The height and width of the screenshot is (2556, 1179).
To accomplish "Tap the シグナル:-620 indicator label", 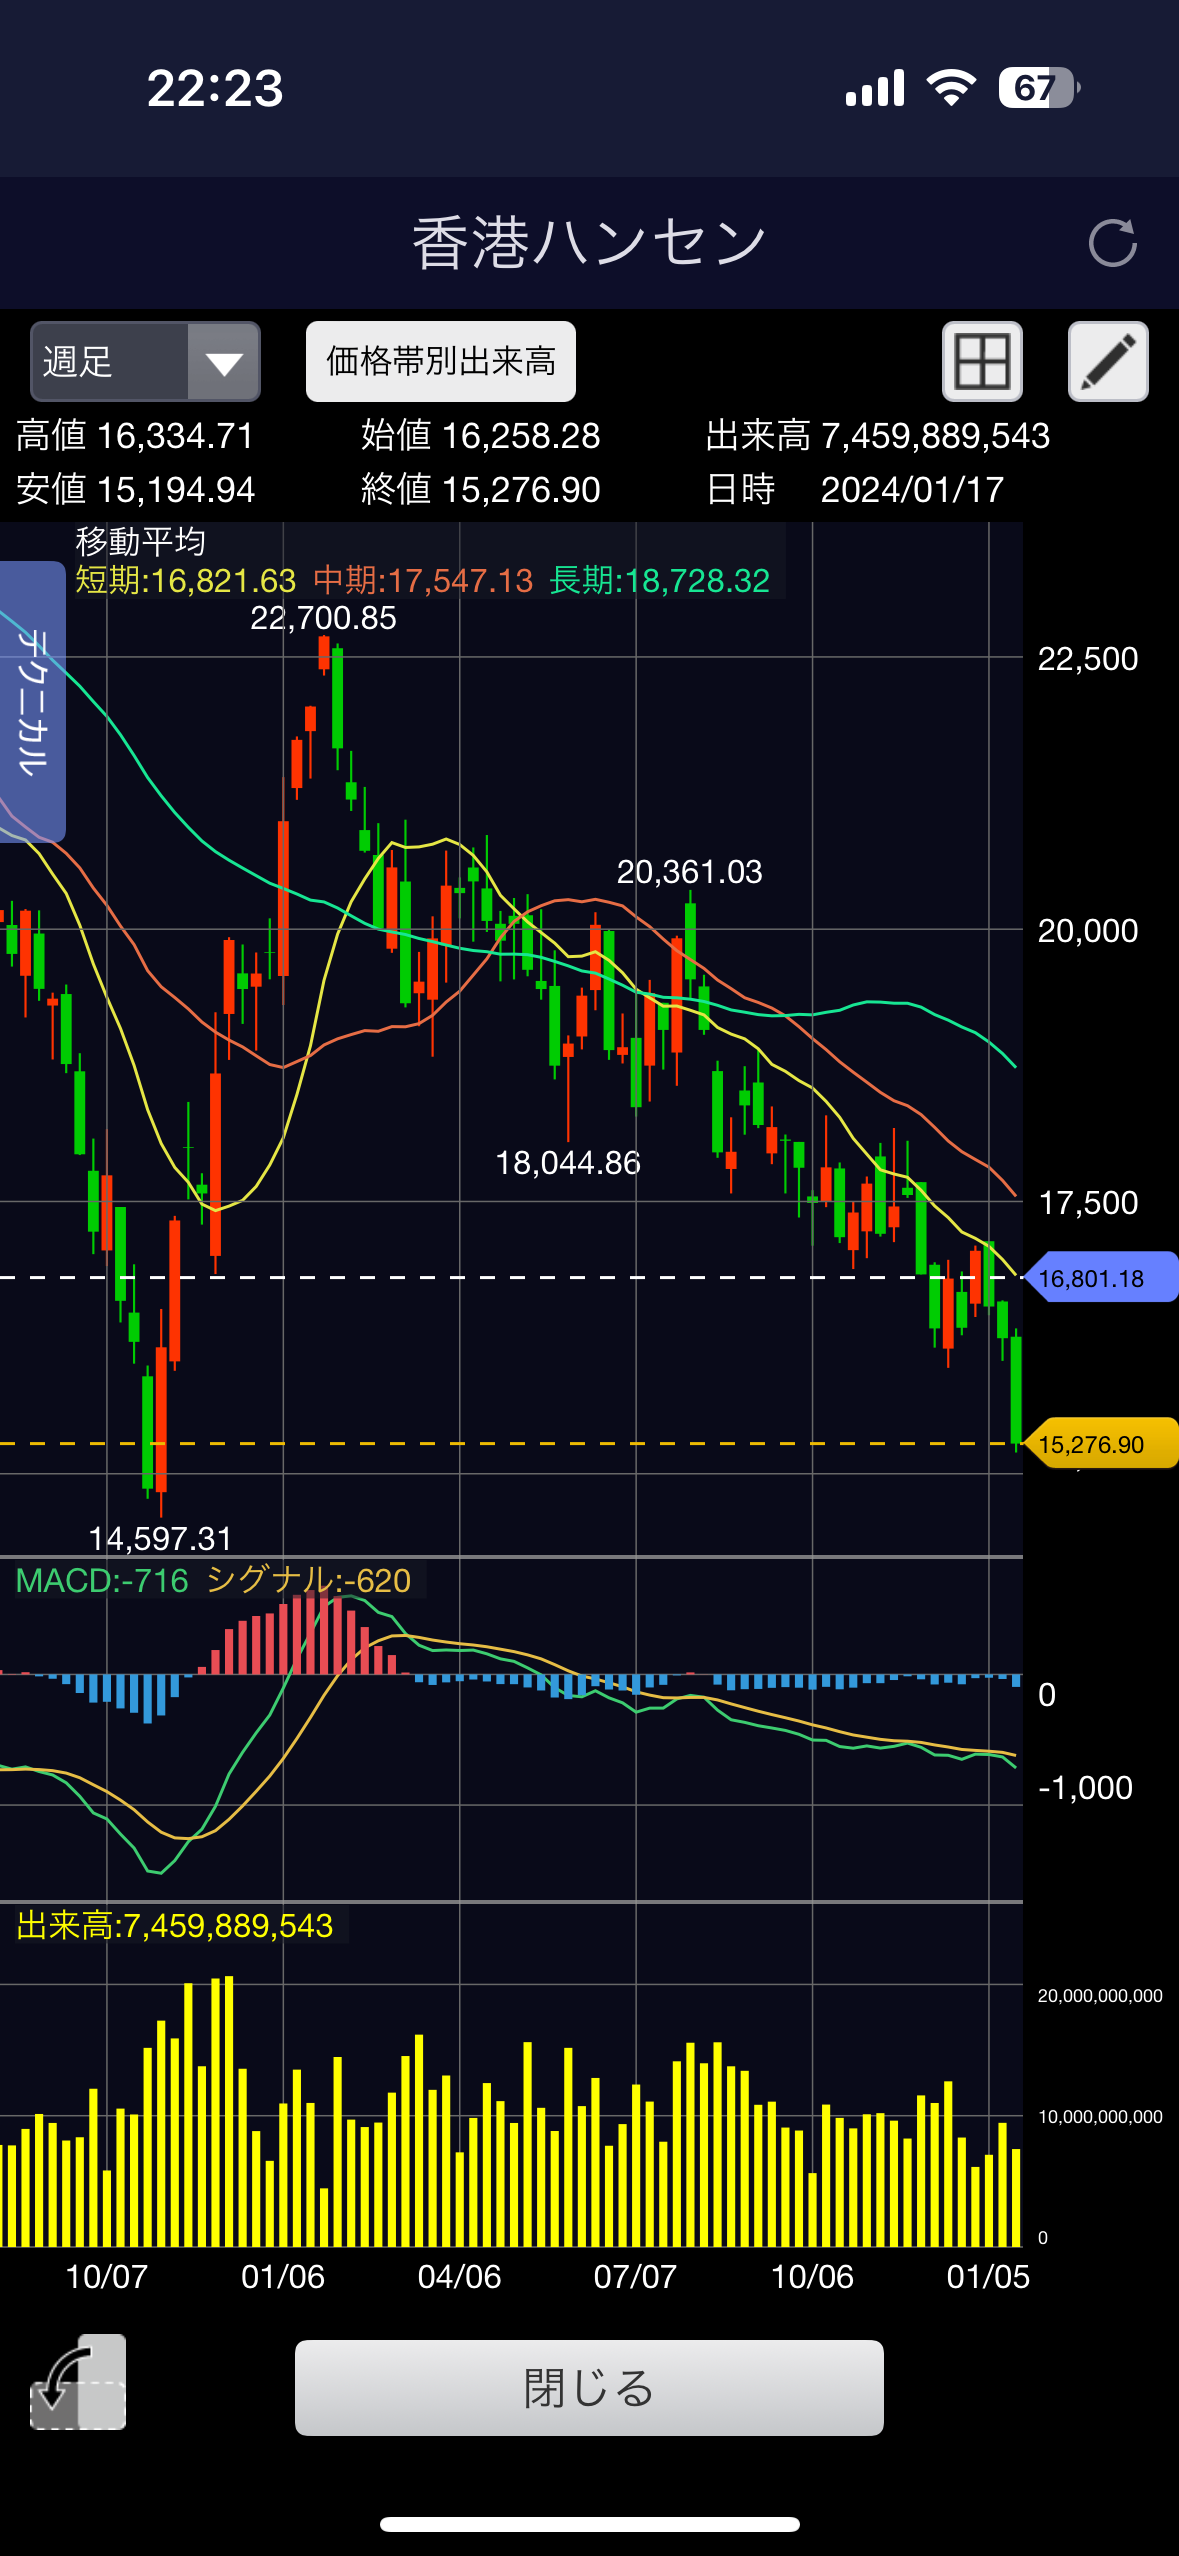I will click(x=309, y=1580).
